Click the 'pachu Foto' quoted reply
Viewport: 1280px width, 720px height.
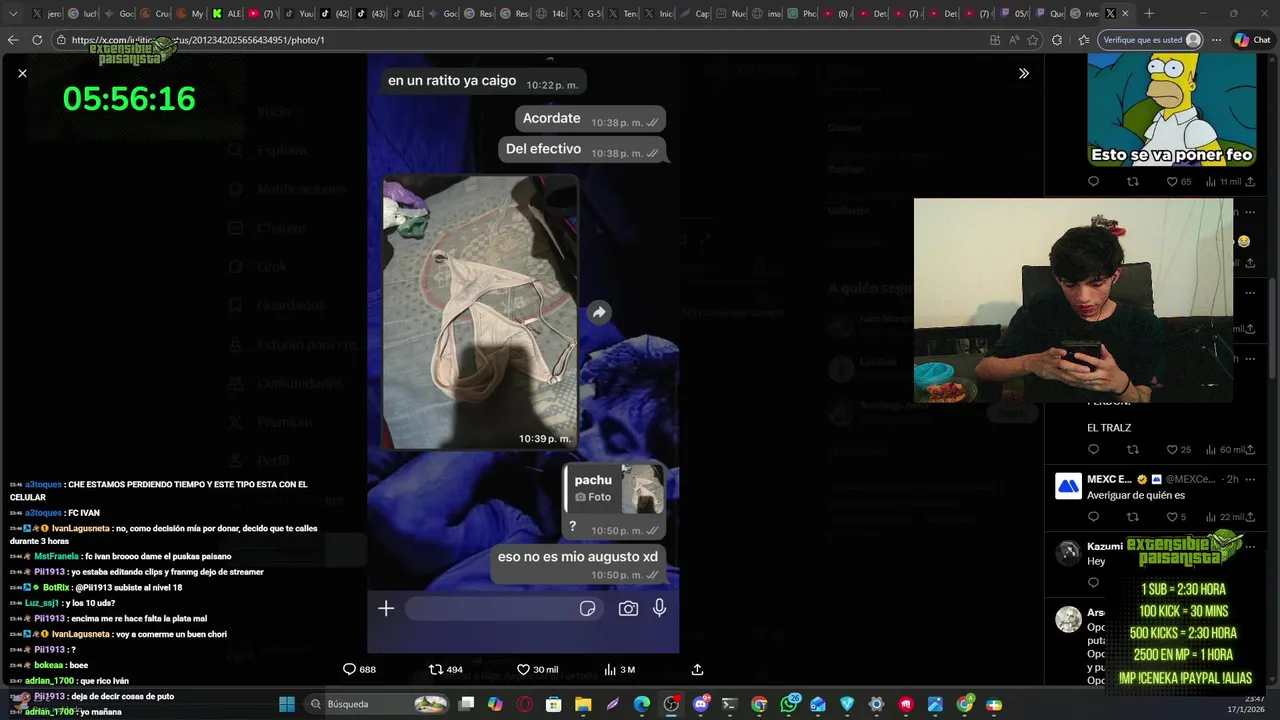615,489
